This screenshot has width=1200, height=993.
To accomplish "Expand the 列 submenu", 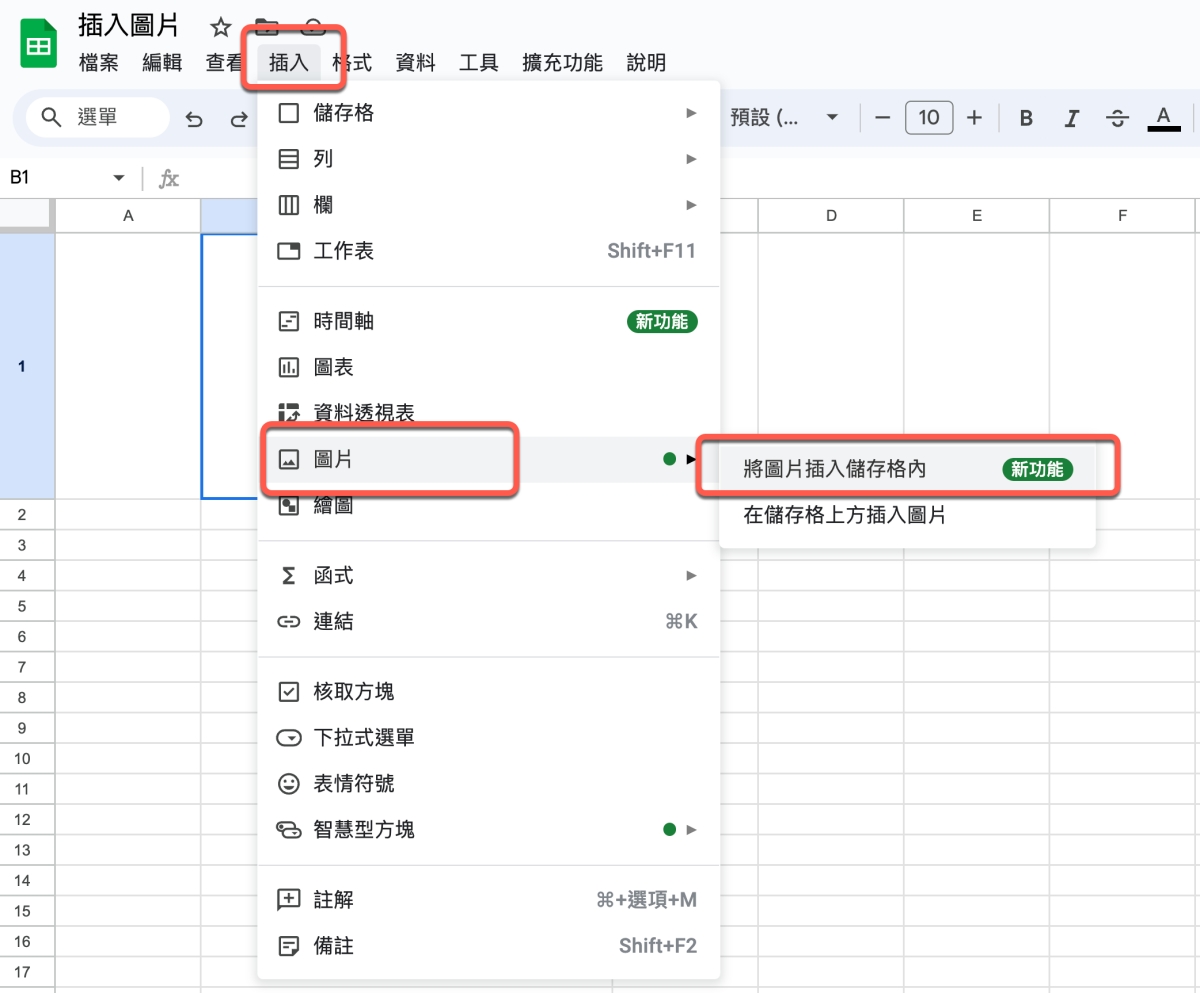I will click(488, 159).
